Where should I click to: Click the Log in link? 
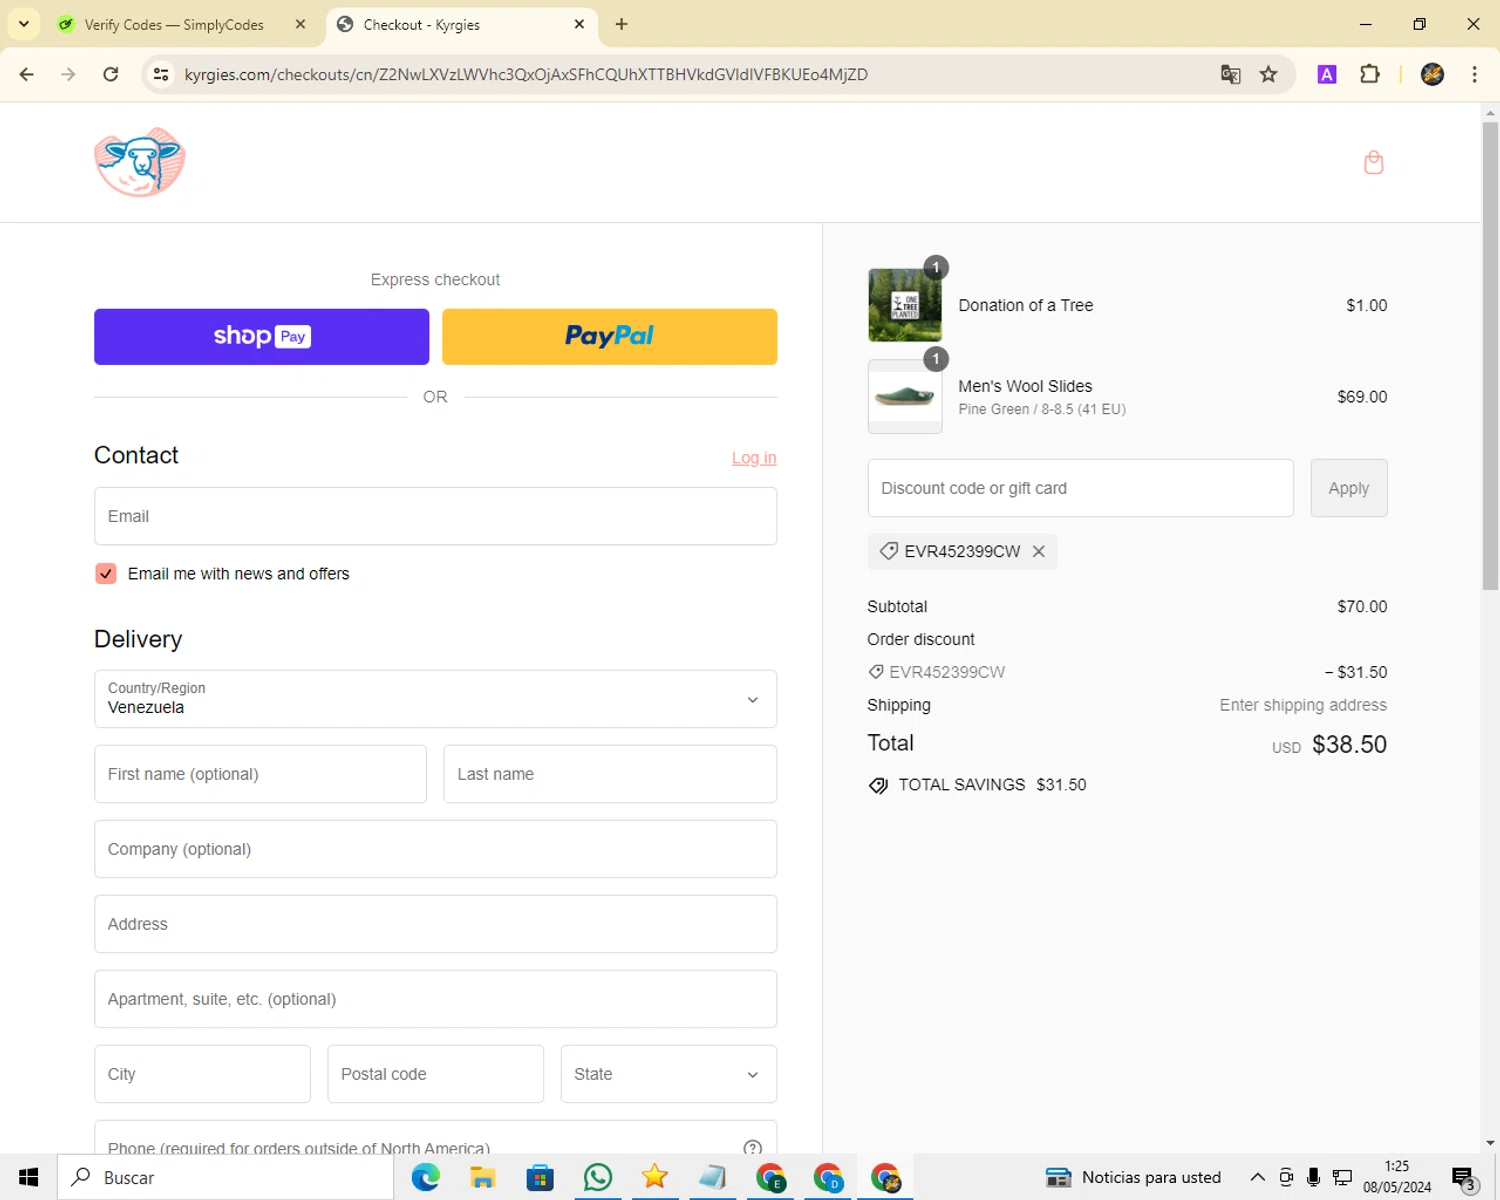coord(754,458)
